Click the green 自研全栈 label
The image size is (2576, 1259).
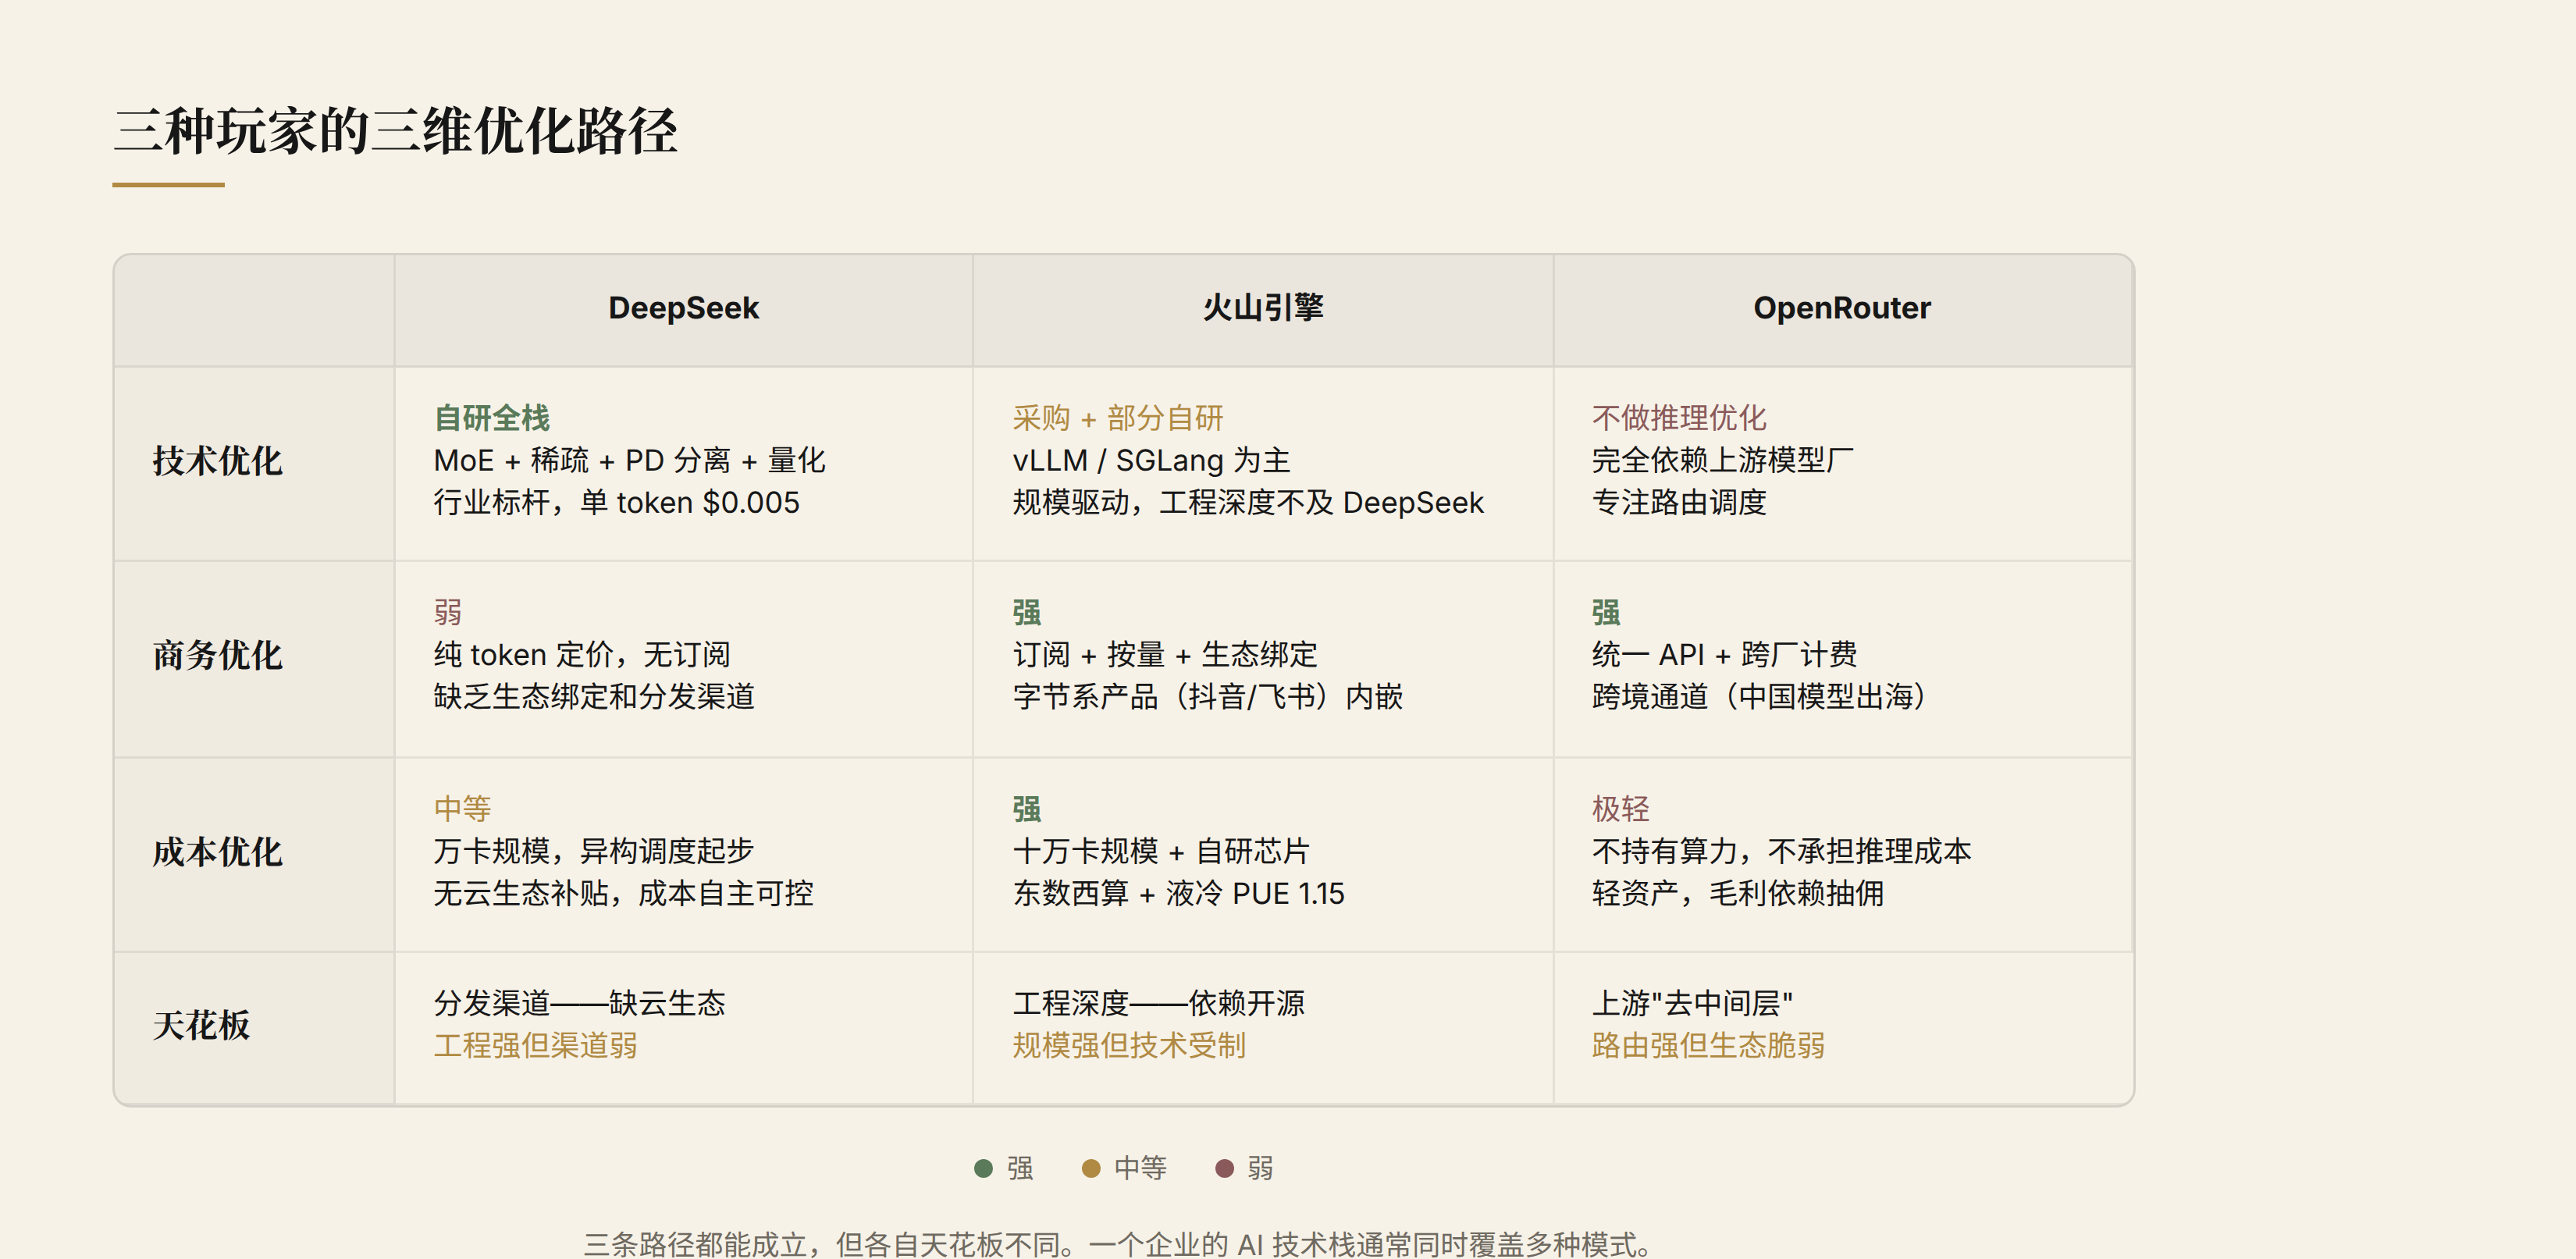[491, 418]
